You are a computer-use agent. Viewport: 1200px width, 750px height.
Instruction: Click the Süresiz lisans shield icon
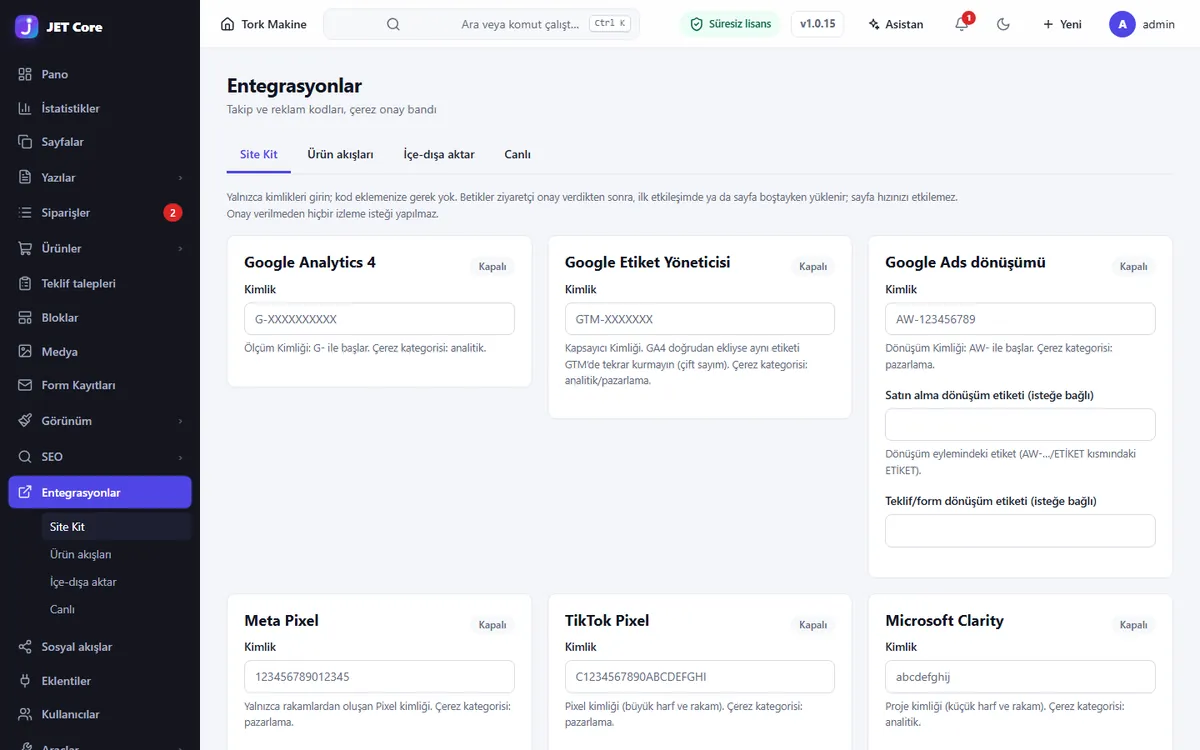tap(696, 24)
